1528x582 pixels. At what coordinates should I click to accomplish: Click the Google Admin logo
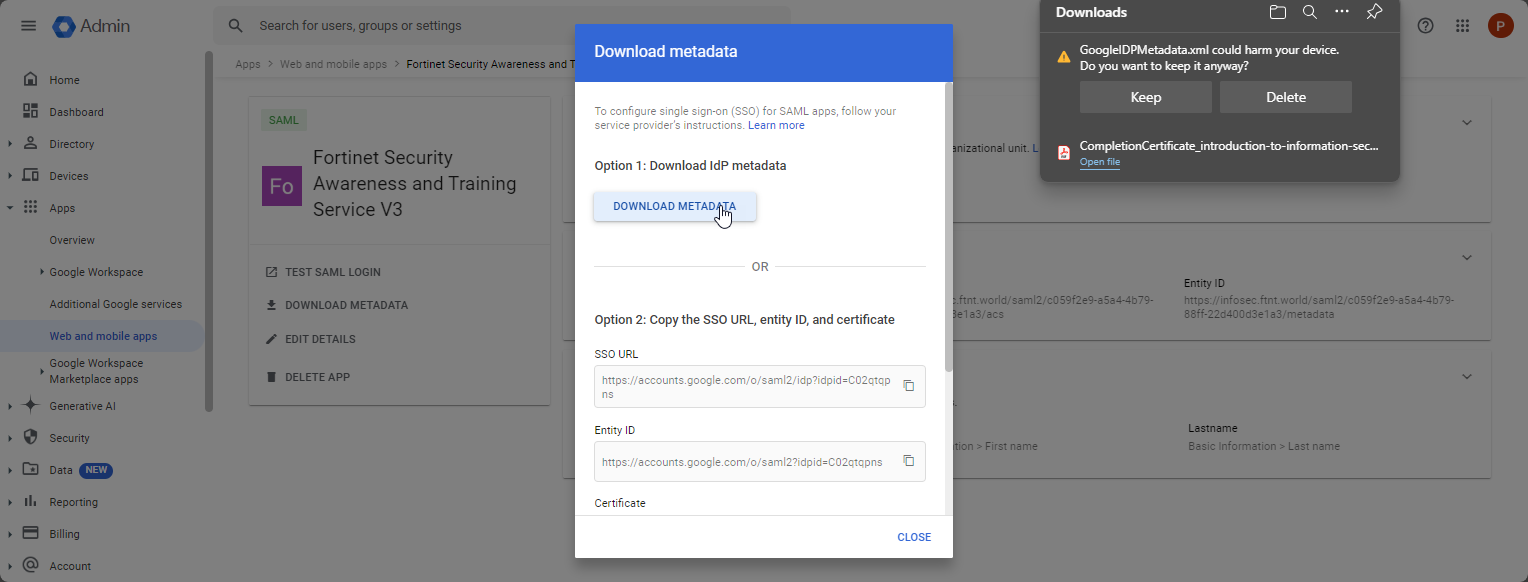coord(92,26)
